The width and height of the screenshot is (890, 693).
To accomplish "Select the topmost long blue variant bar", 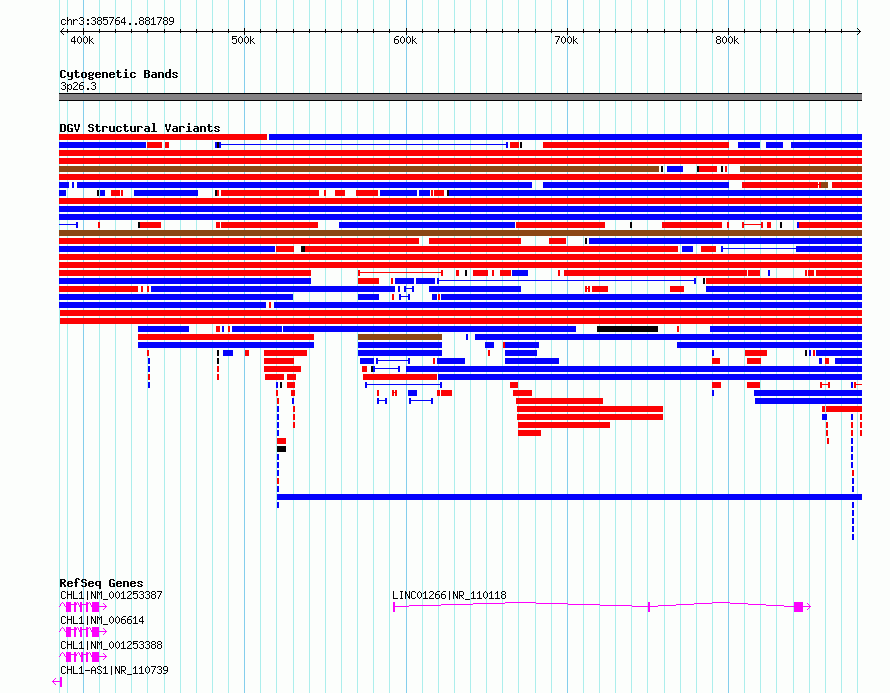I will 565,137.
